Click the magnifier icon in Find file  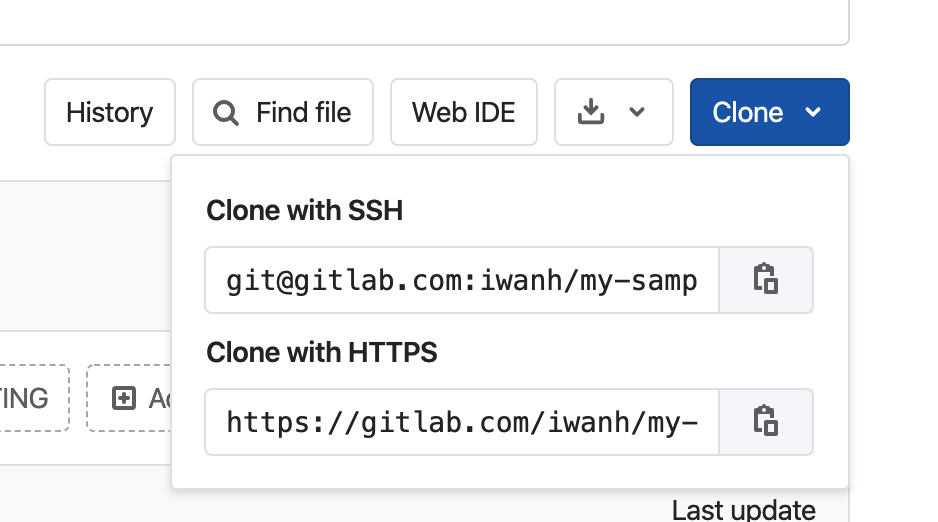pos(226,113)
